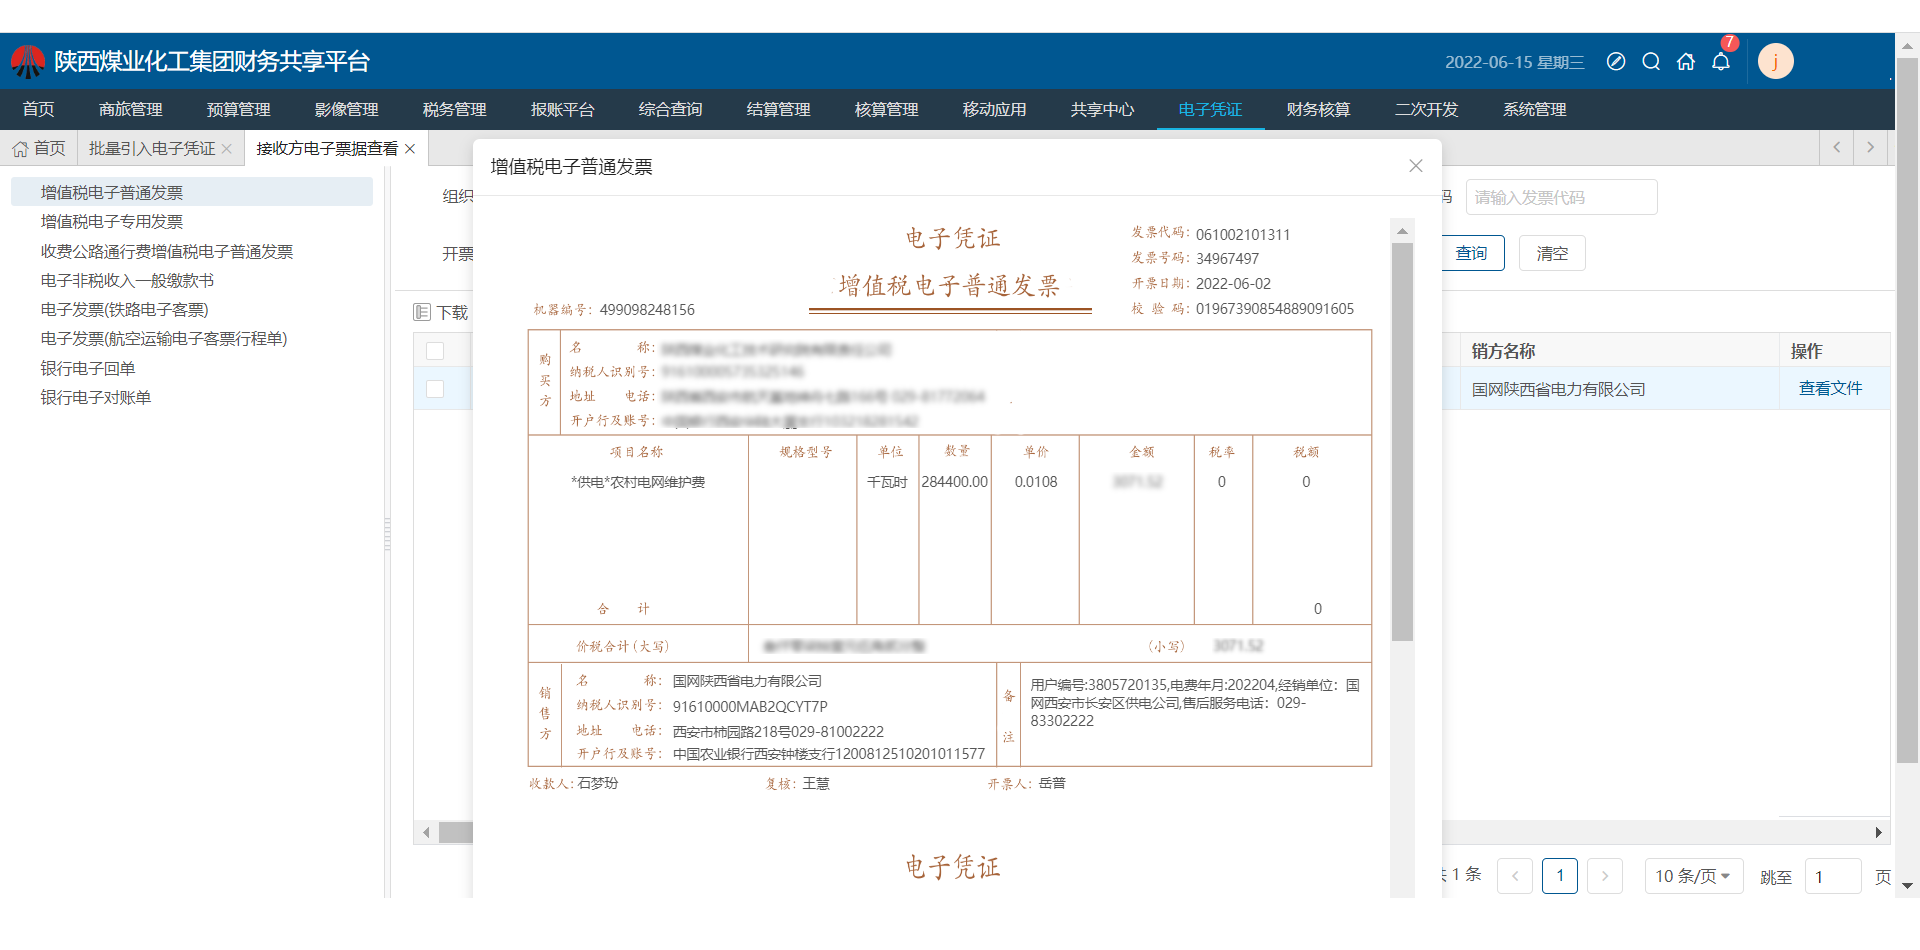Open the search magnifier icon
The image size is (1920, 950).
pyautogui.click(x=1651, y=62)
